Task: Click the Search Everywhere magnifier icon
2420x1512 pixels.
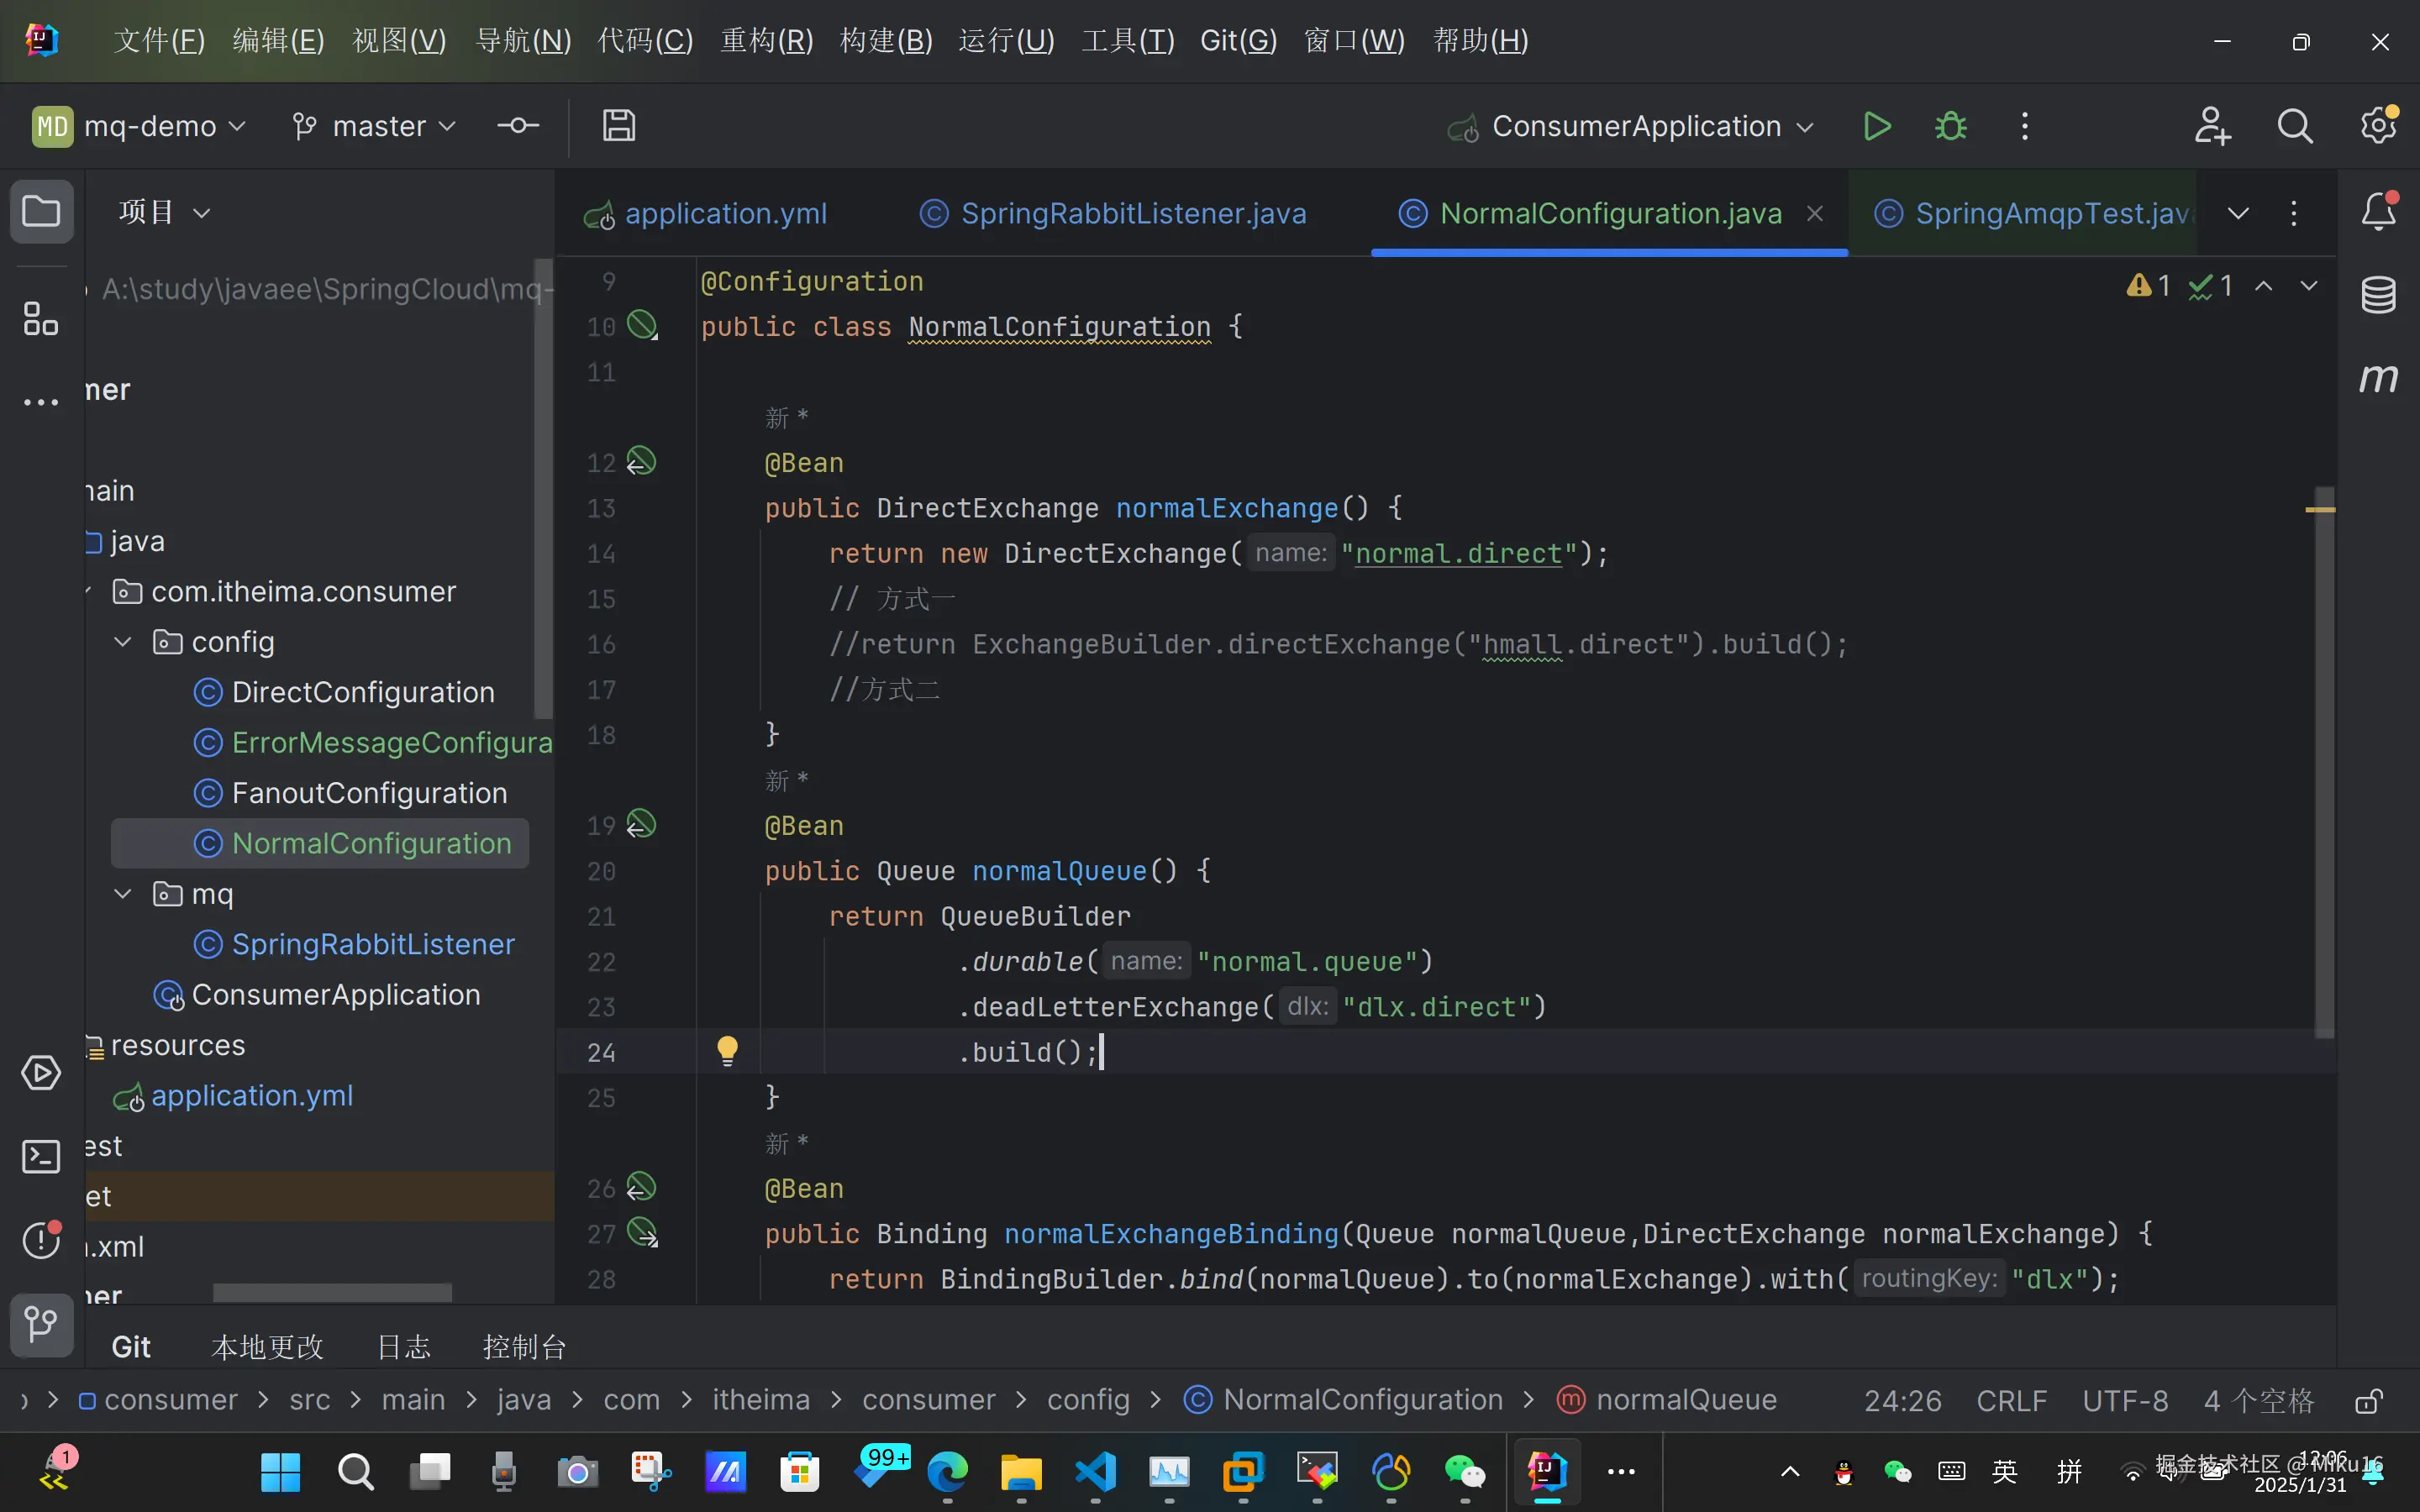Action: pyautogui.click(x=2294, y=127)
